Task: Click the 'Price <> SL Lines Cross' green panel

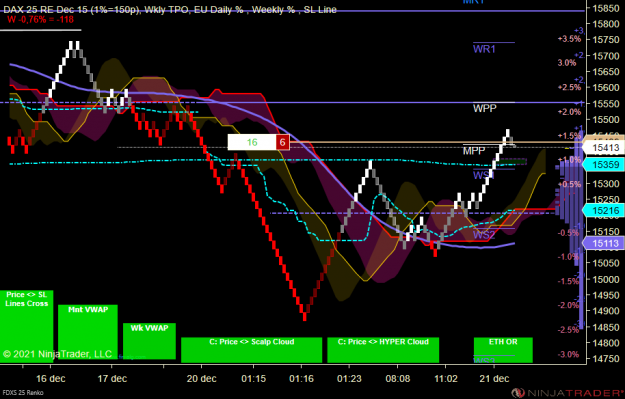Action: (26, 326)
